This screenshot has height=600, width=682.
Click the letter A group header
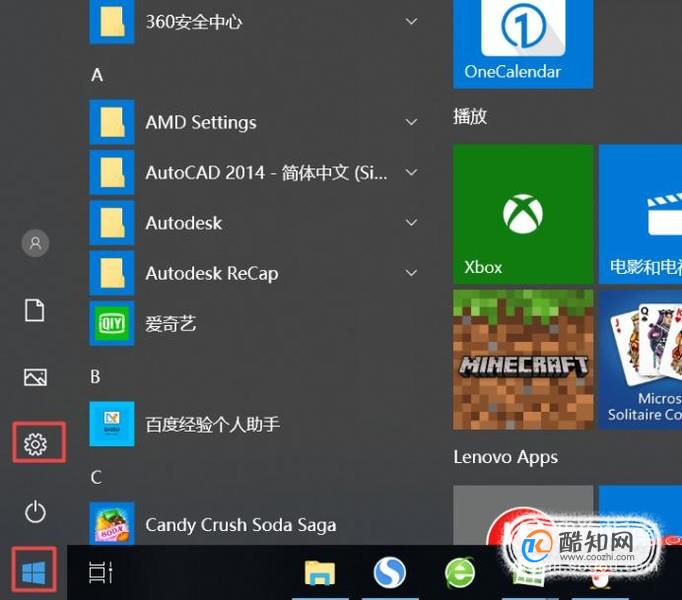coord(97,75)
